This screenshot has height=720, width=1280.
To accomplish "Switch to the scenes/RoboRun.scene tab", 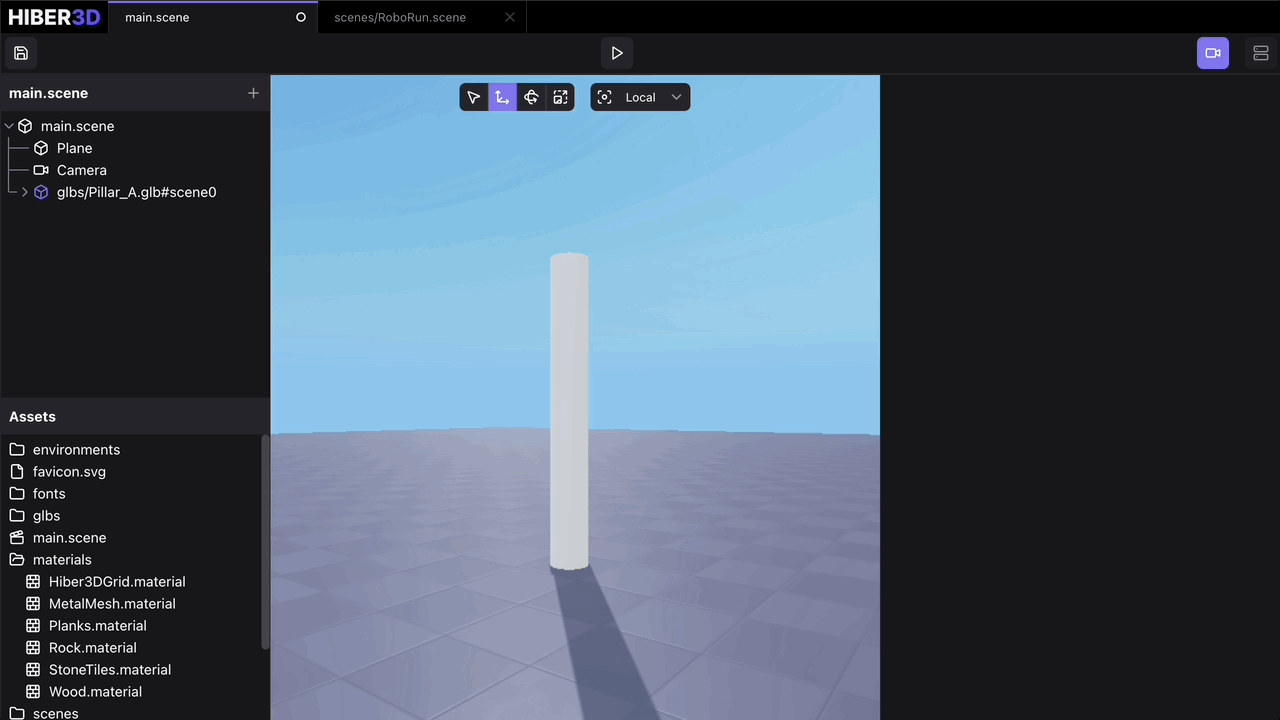I will (400, 17).
